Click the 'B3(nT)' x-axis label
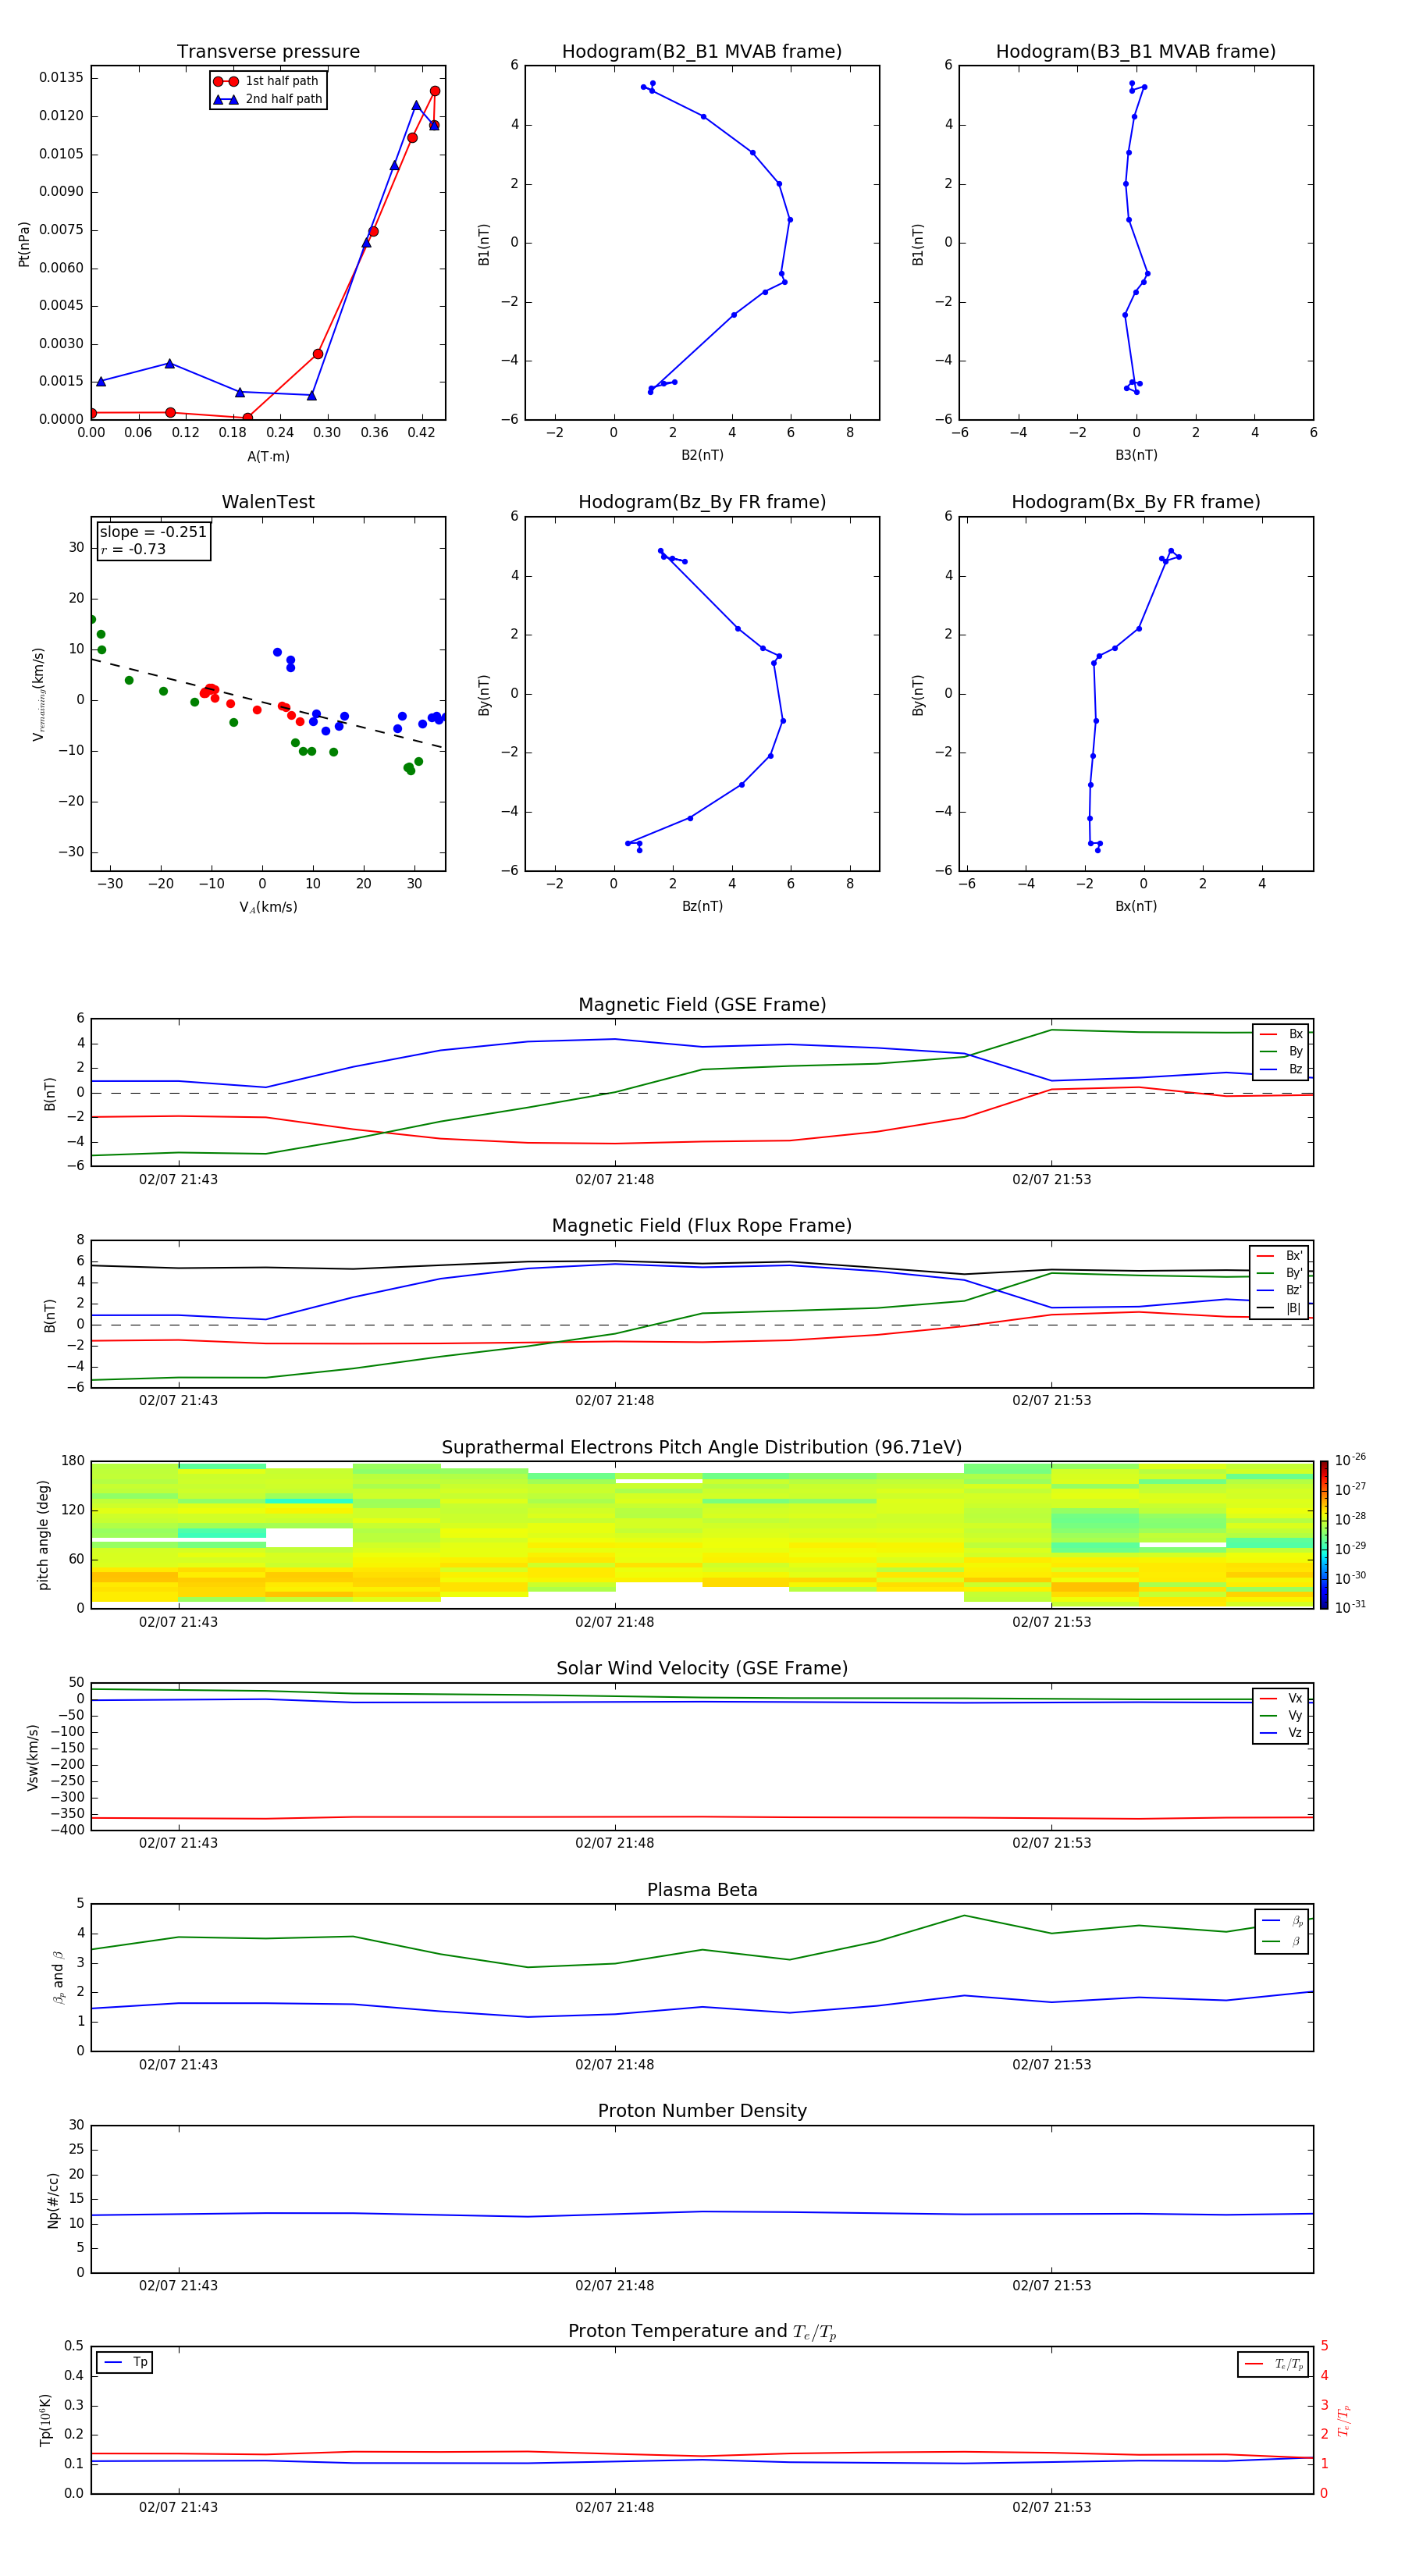This screenshot has height=2576, width=1405. tap(1136, 455)
